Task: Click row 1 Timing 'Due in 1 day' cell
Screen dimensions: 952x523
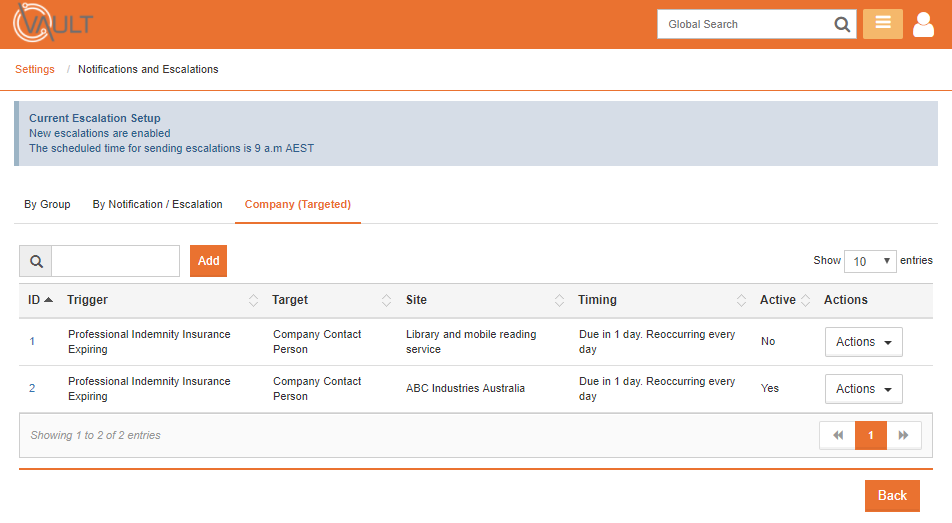Action: [x=657, y=342]
